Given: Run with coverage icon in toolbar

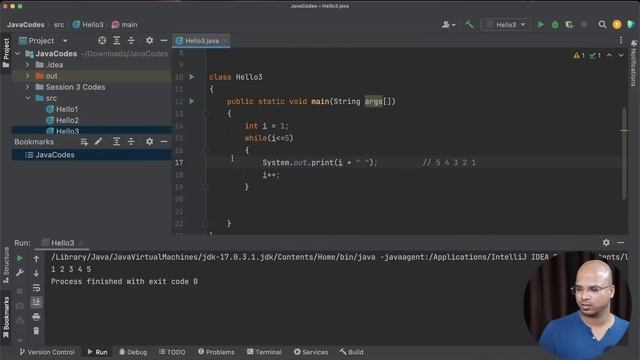Looking at the screenshot, I should pyautogui.click(x=569, y=24).
